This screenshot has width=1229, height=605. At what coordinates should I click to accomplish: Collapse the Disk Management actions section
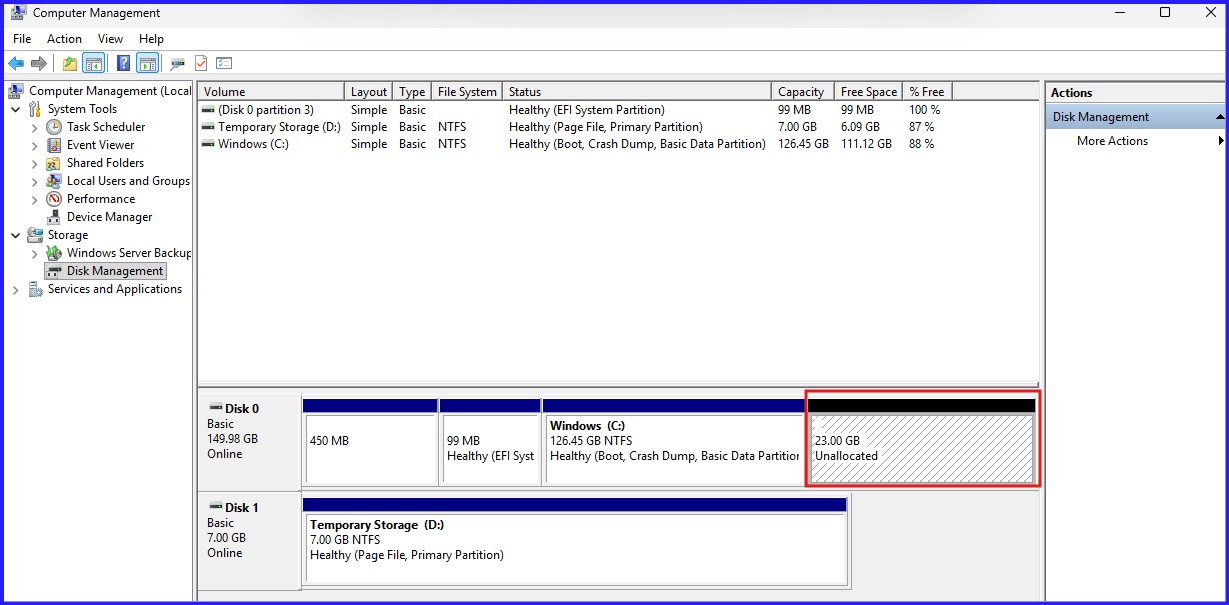point(1218,116)
